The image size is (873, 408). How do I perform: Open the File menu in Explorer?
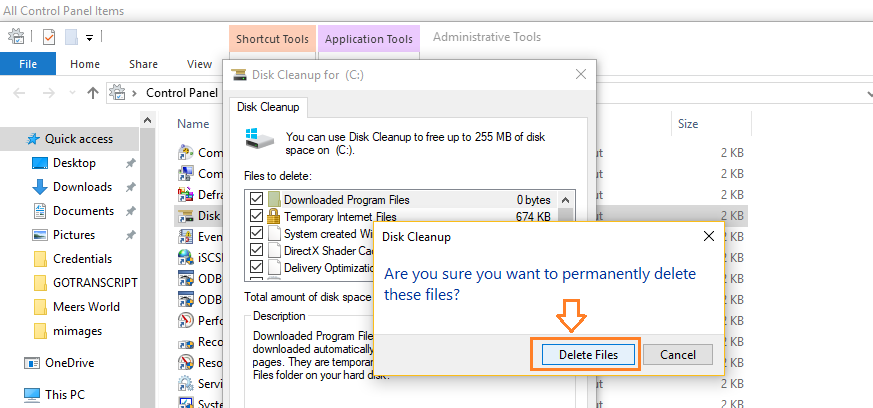click(x=28, y=64)
